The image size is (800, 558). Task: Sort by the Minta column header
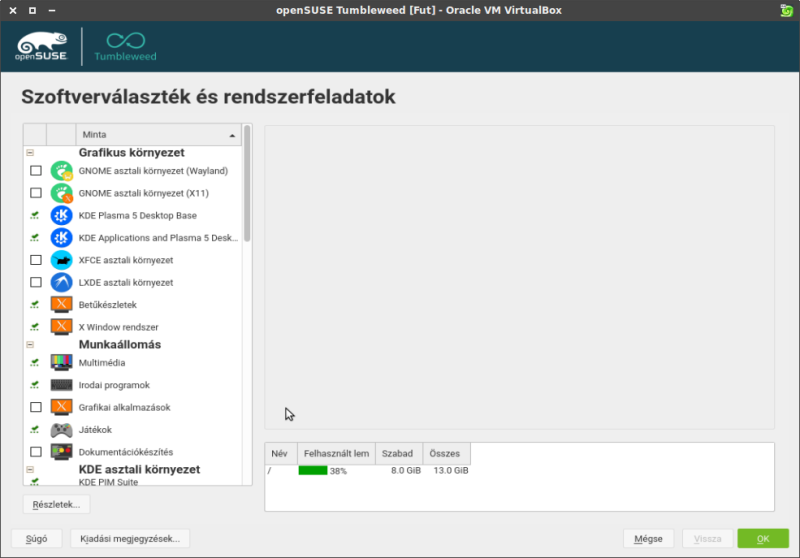coord(159,135)
